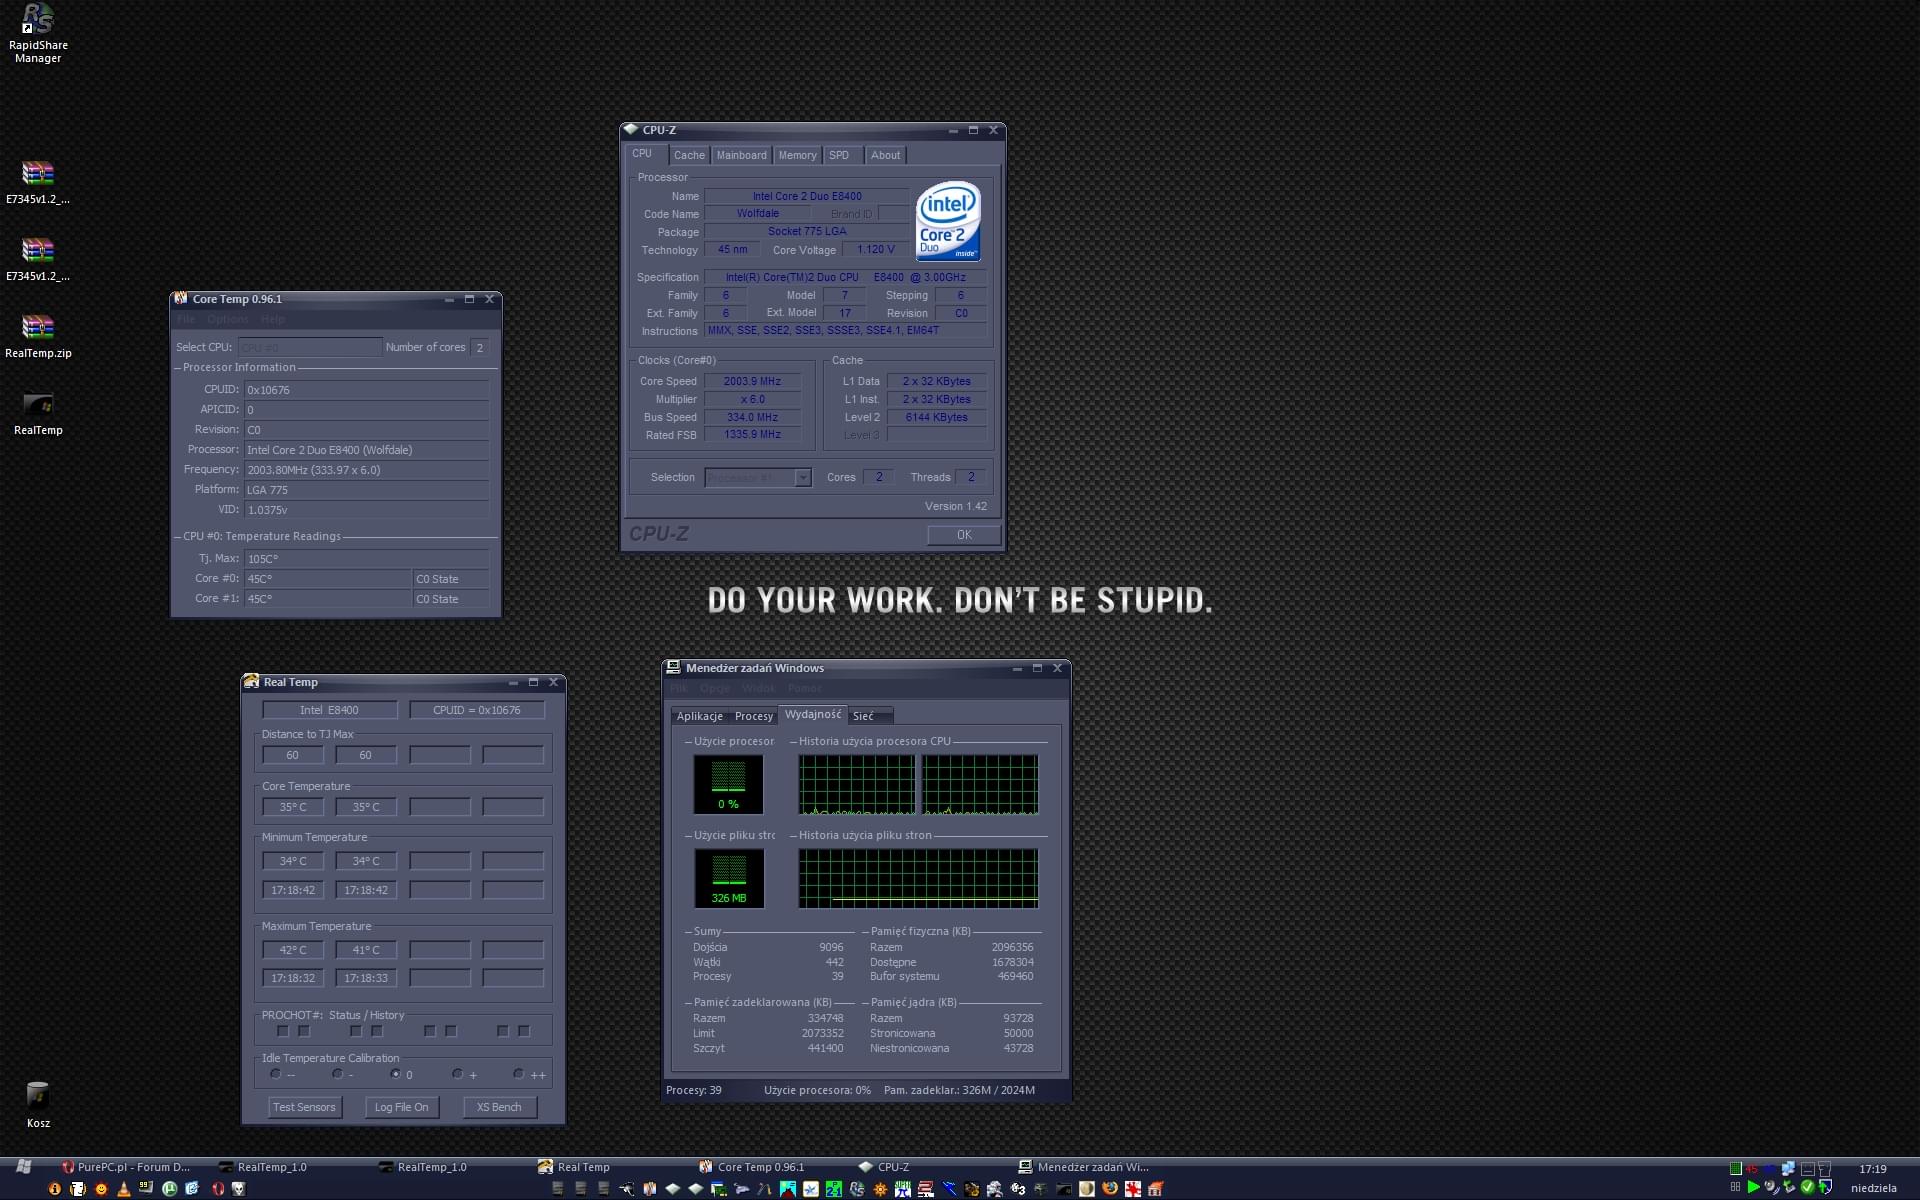Launch the Opera quick launch icon
This screenshot has height=1200, width=1920.
pos(218,1189)
